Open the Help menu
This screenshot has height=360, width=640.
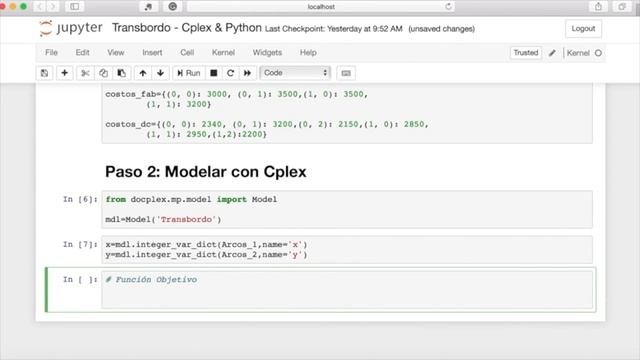(x=308, y=53)
